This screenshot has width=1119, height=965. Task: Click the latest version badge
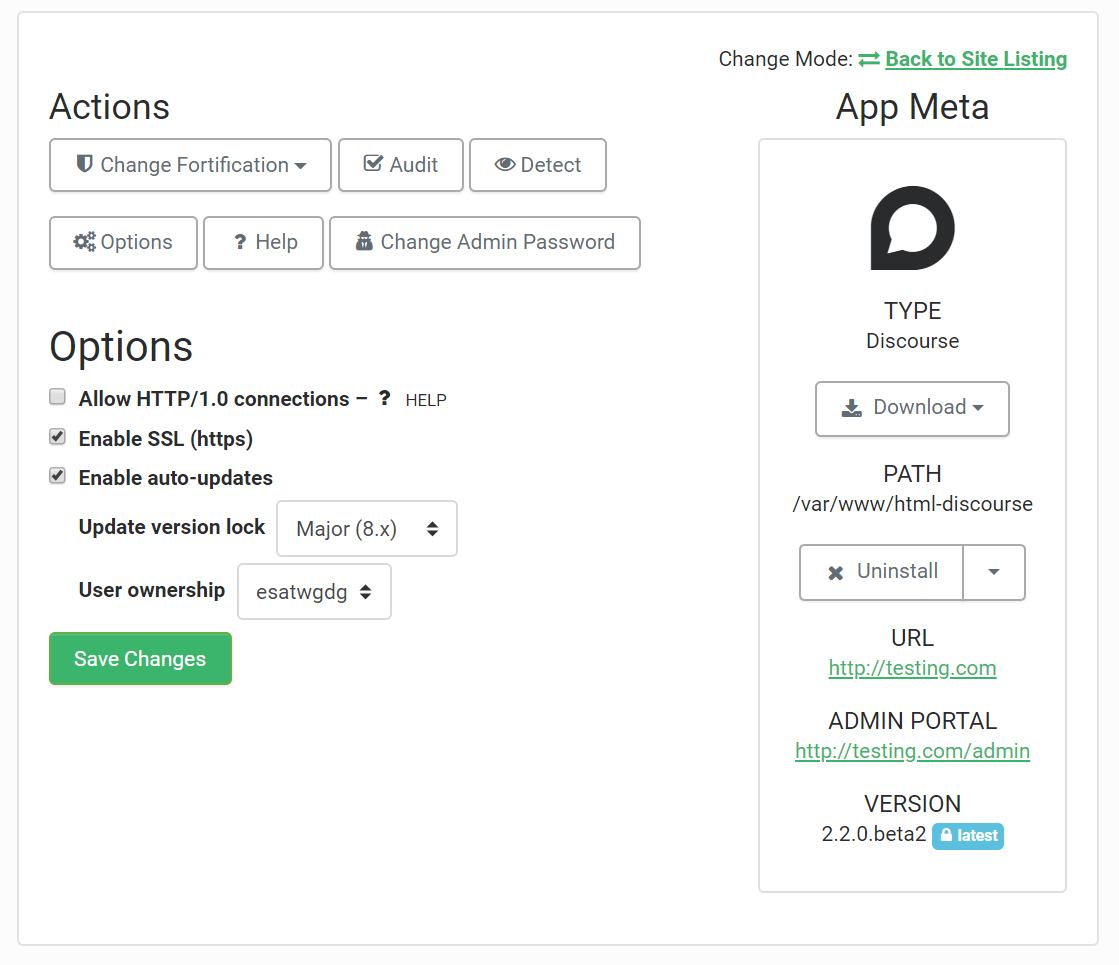pos(968,836)
